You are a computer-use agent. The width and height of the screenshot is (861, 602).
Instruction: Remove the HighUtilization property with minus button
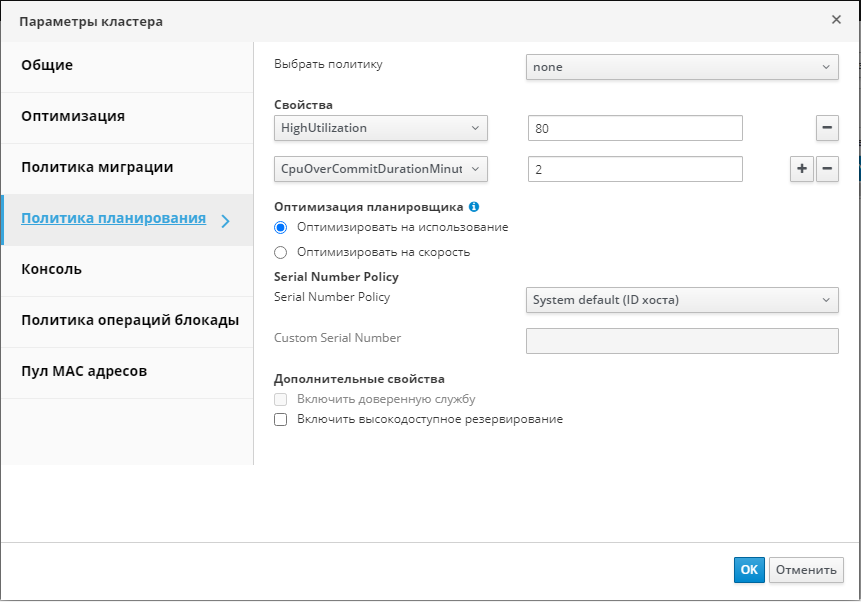click(827, 128)
